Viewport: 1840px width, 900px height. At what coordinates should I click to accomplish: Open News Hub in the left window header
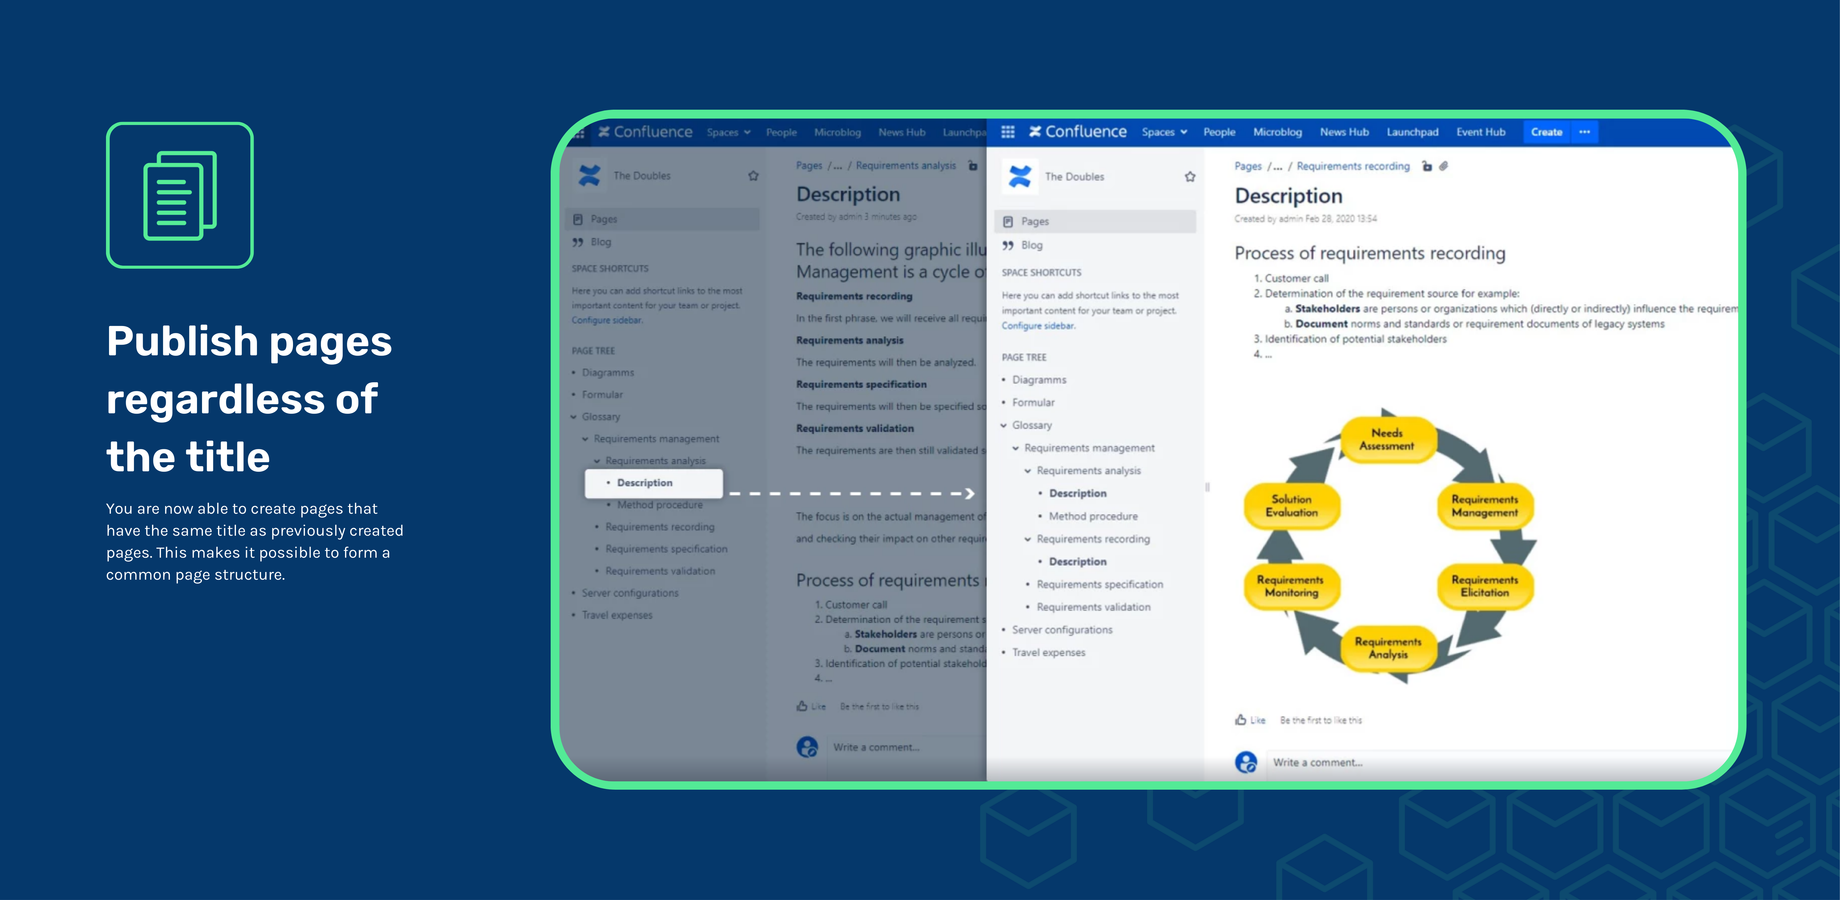(x=902, y=132)
